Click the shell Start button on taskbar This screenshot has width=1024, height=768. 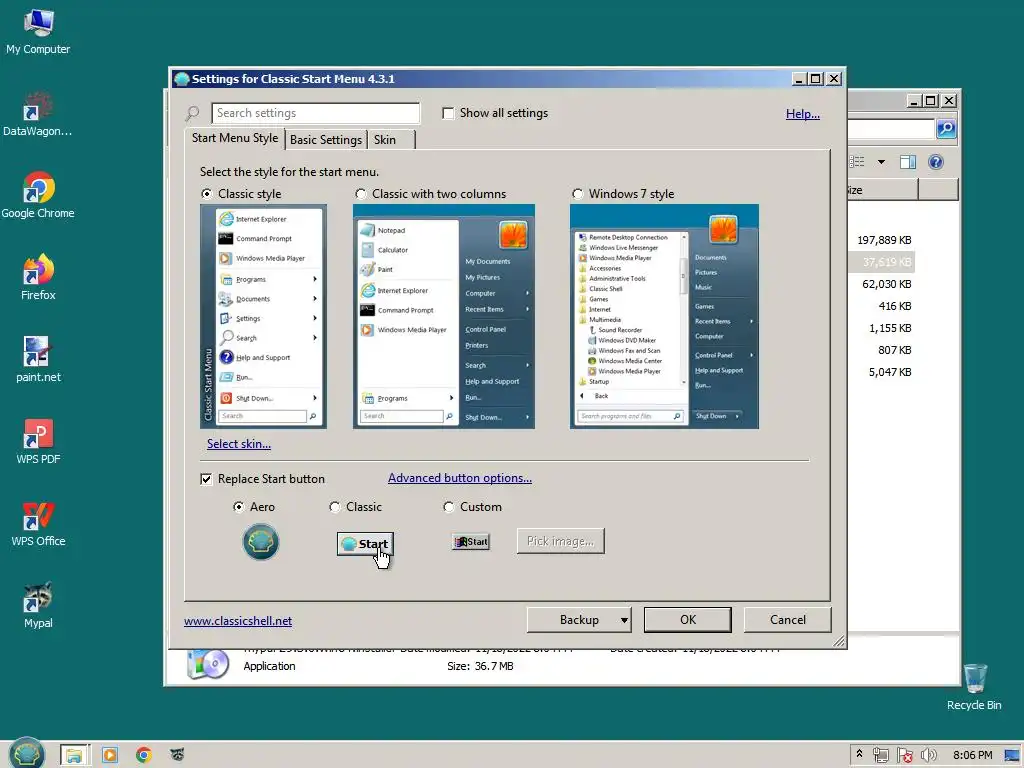(x=26, y=754)
